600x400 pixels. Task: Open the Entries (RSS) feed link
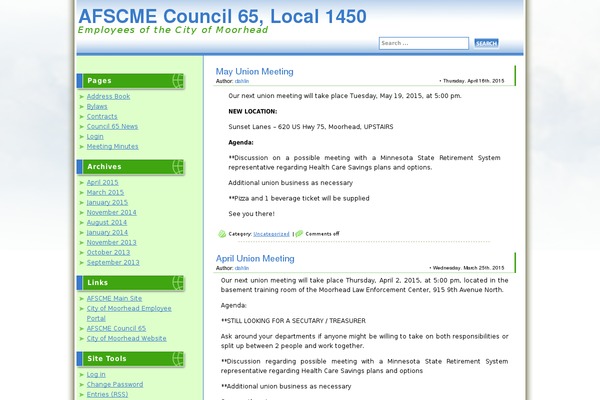pyautogui.click(x=107, y=395)
